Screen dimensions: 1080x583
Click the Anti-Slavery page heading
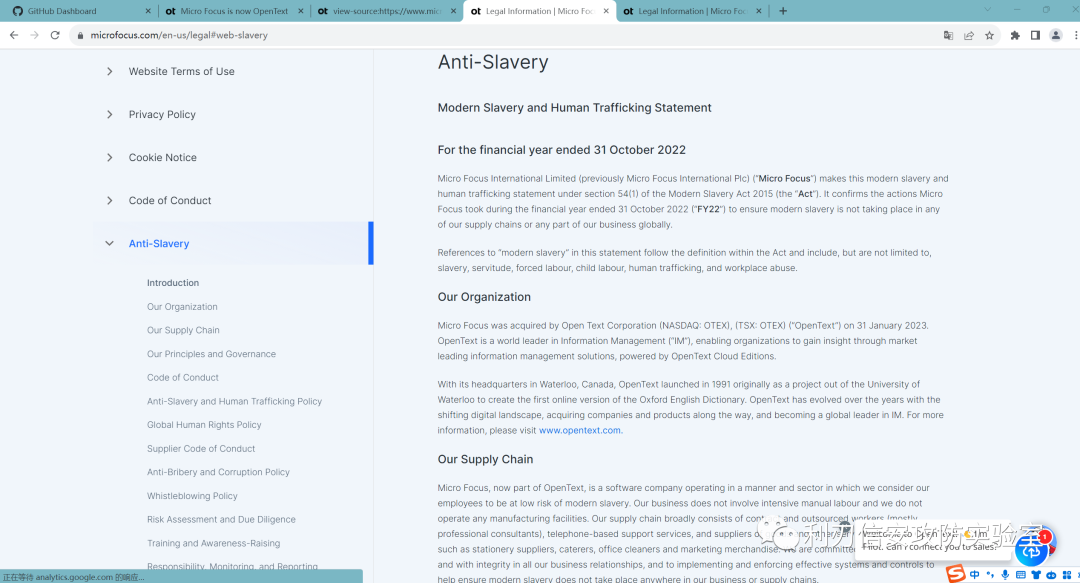click(493, 62)
